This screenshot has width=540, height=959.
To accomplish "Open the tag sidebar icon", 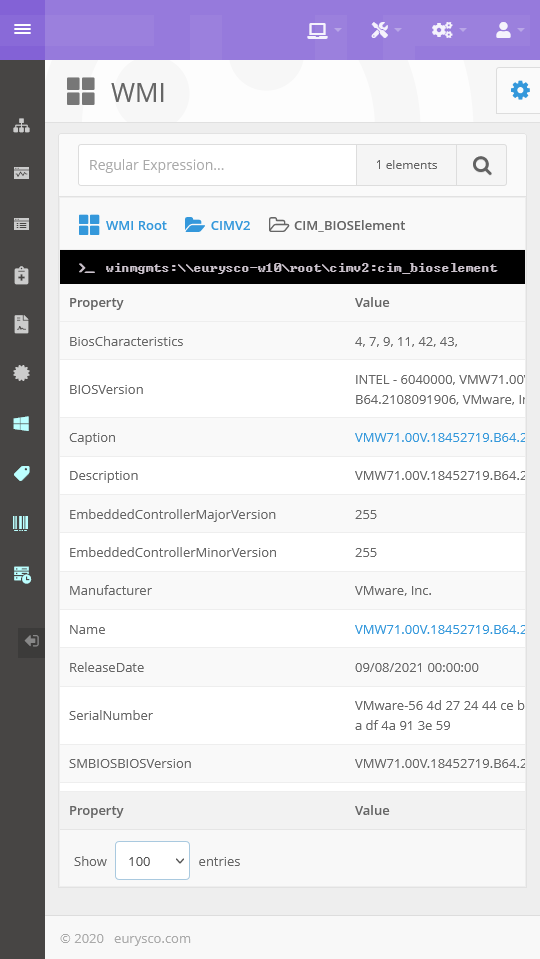I will [x=22, y=473].
